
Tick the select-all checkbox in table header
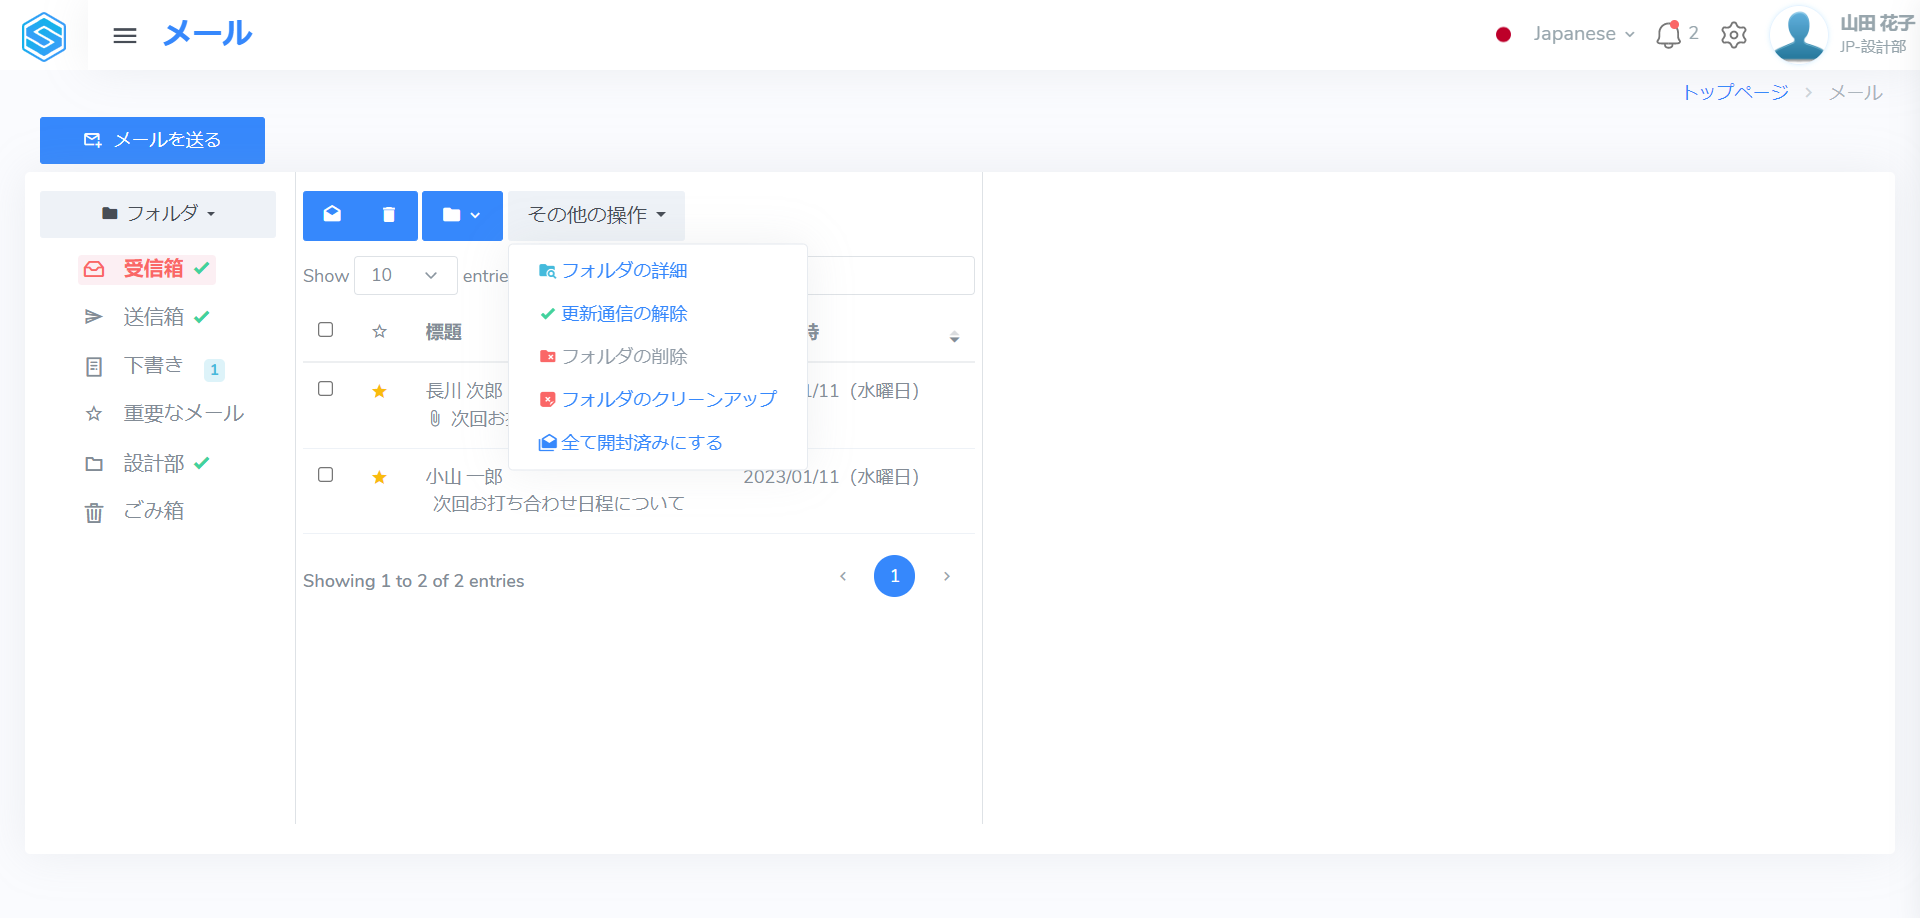pos(325,330)
